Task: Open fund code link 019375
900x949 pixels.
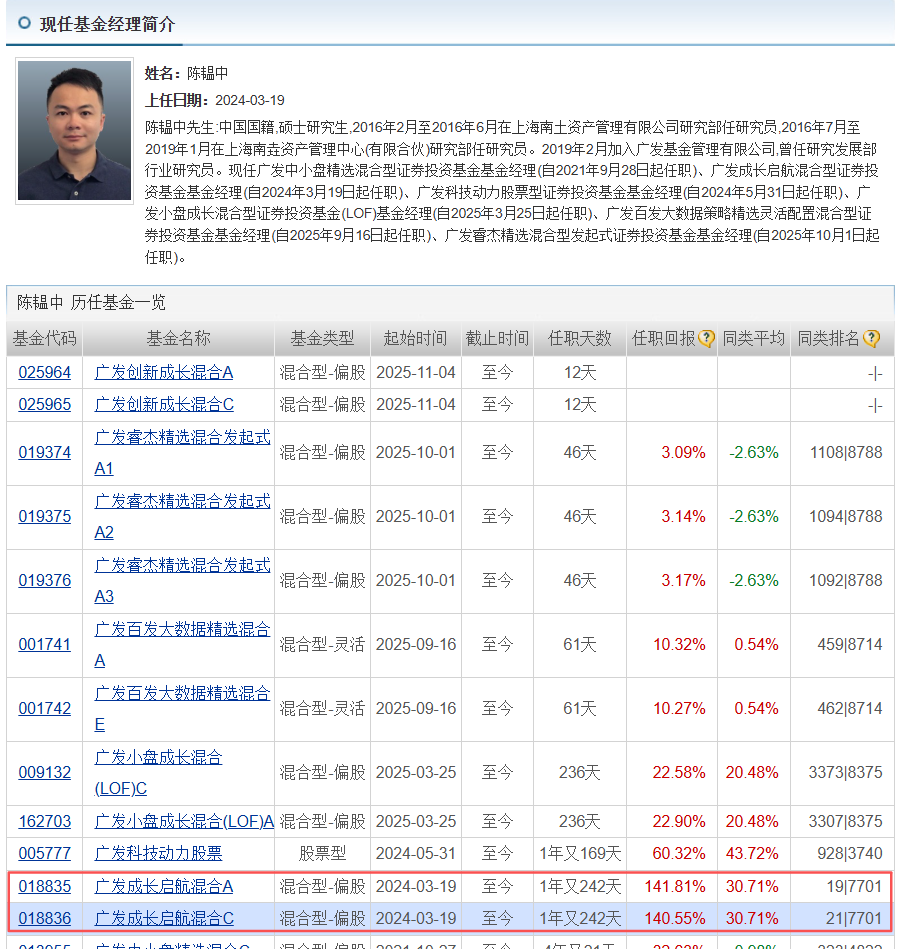Action: click(x=45, y=516)
